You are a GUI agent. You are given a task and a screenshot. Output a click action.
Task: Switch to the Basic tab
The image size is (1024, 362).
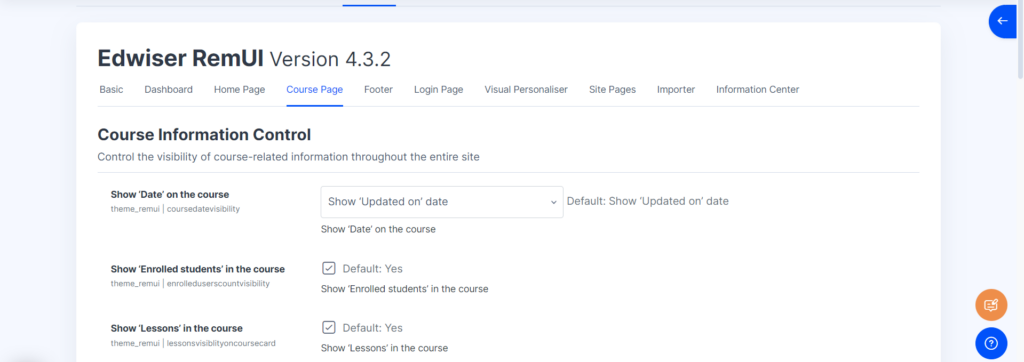point(111,90)
